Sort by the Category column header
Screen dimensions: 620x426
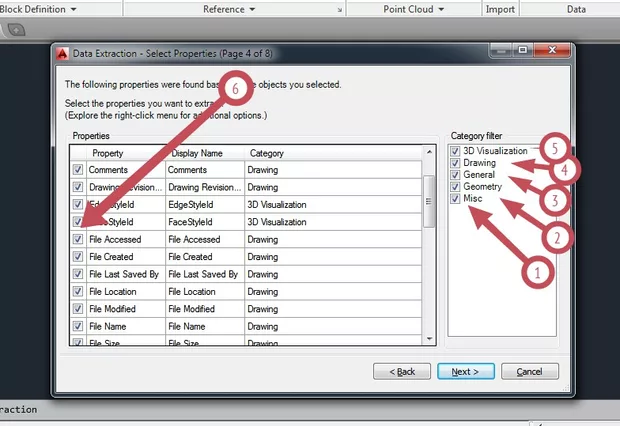(x=333, y=153)
